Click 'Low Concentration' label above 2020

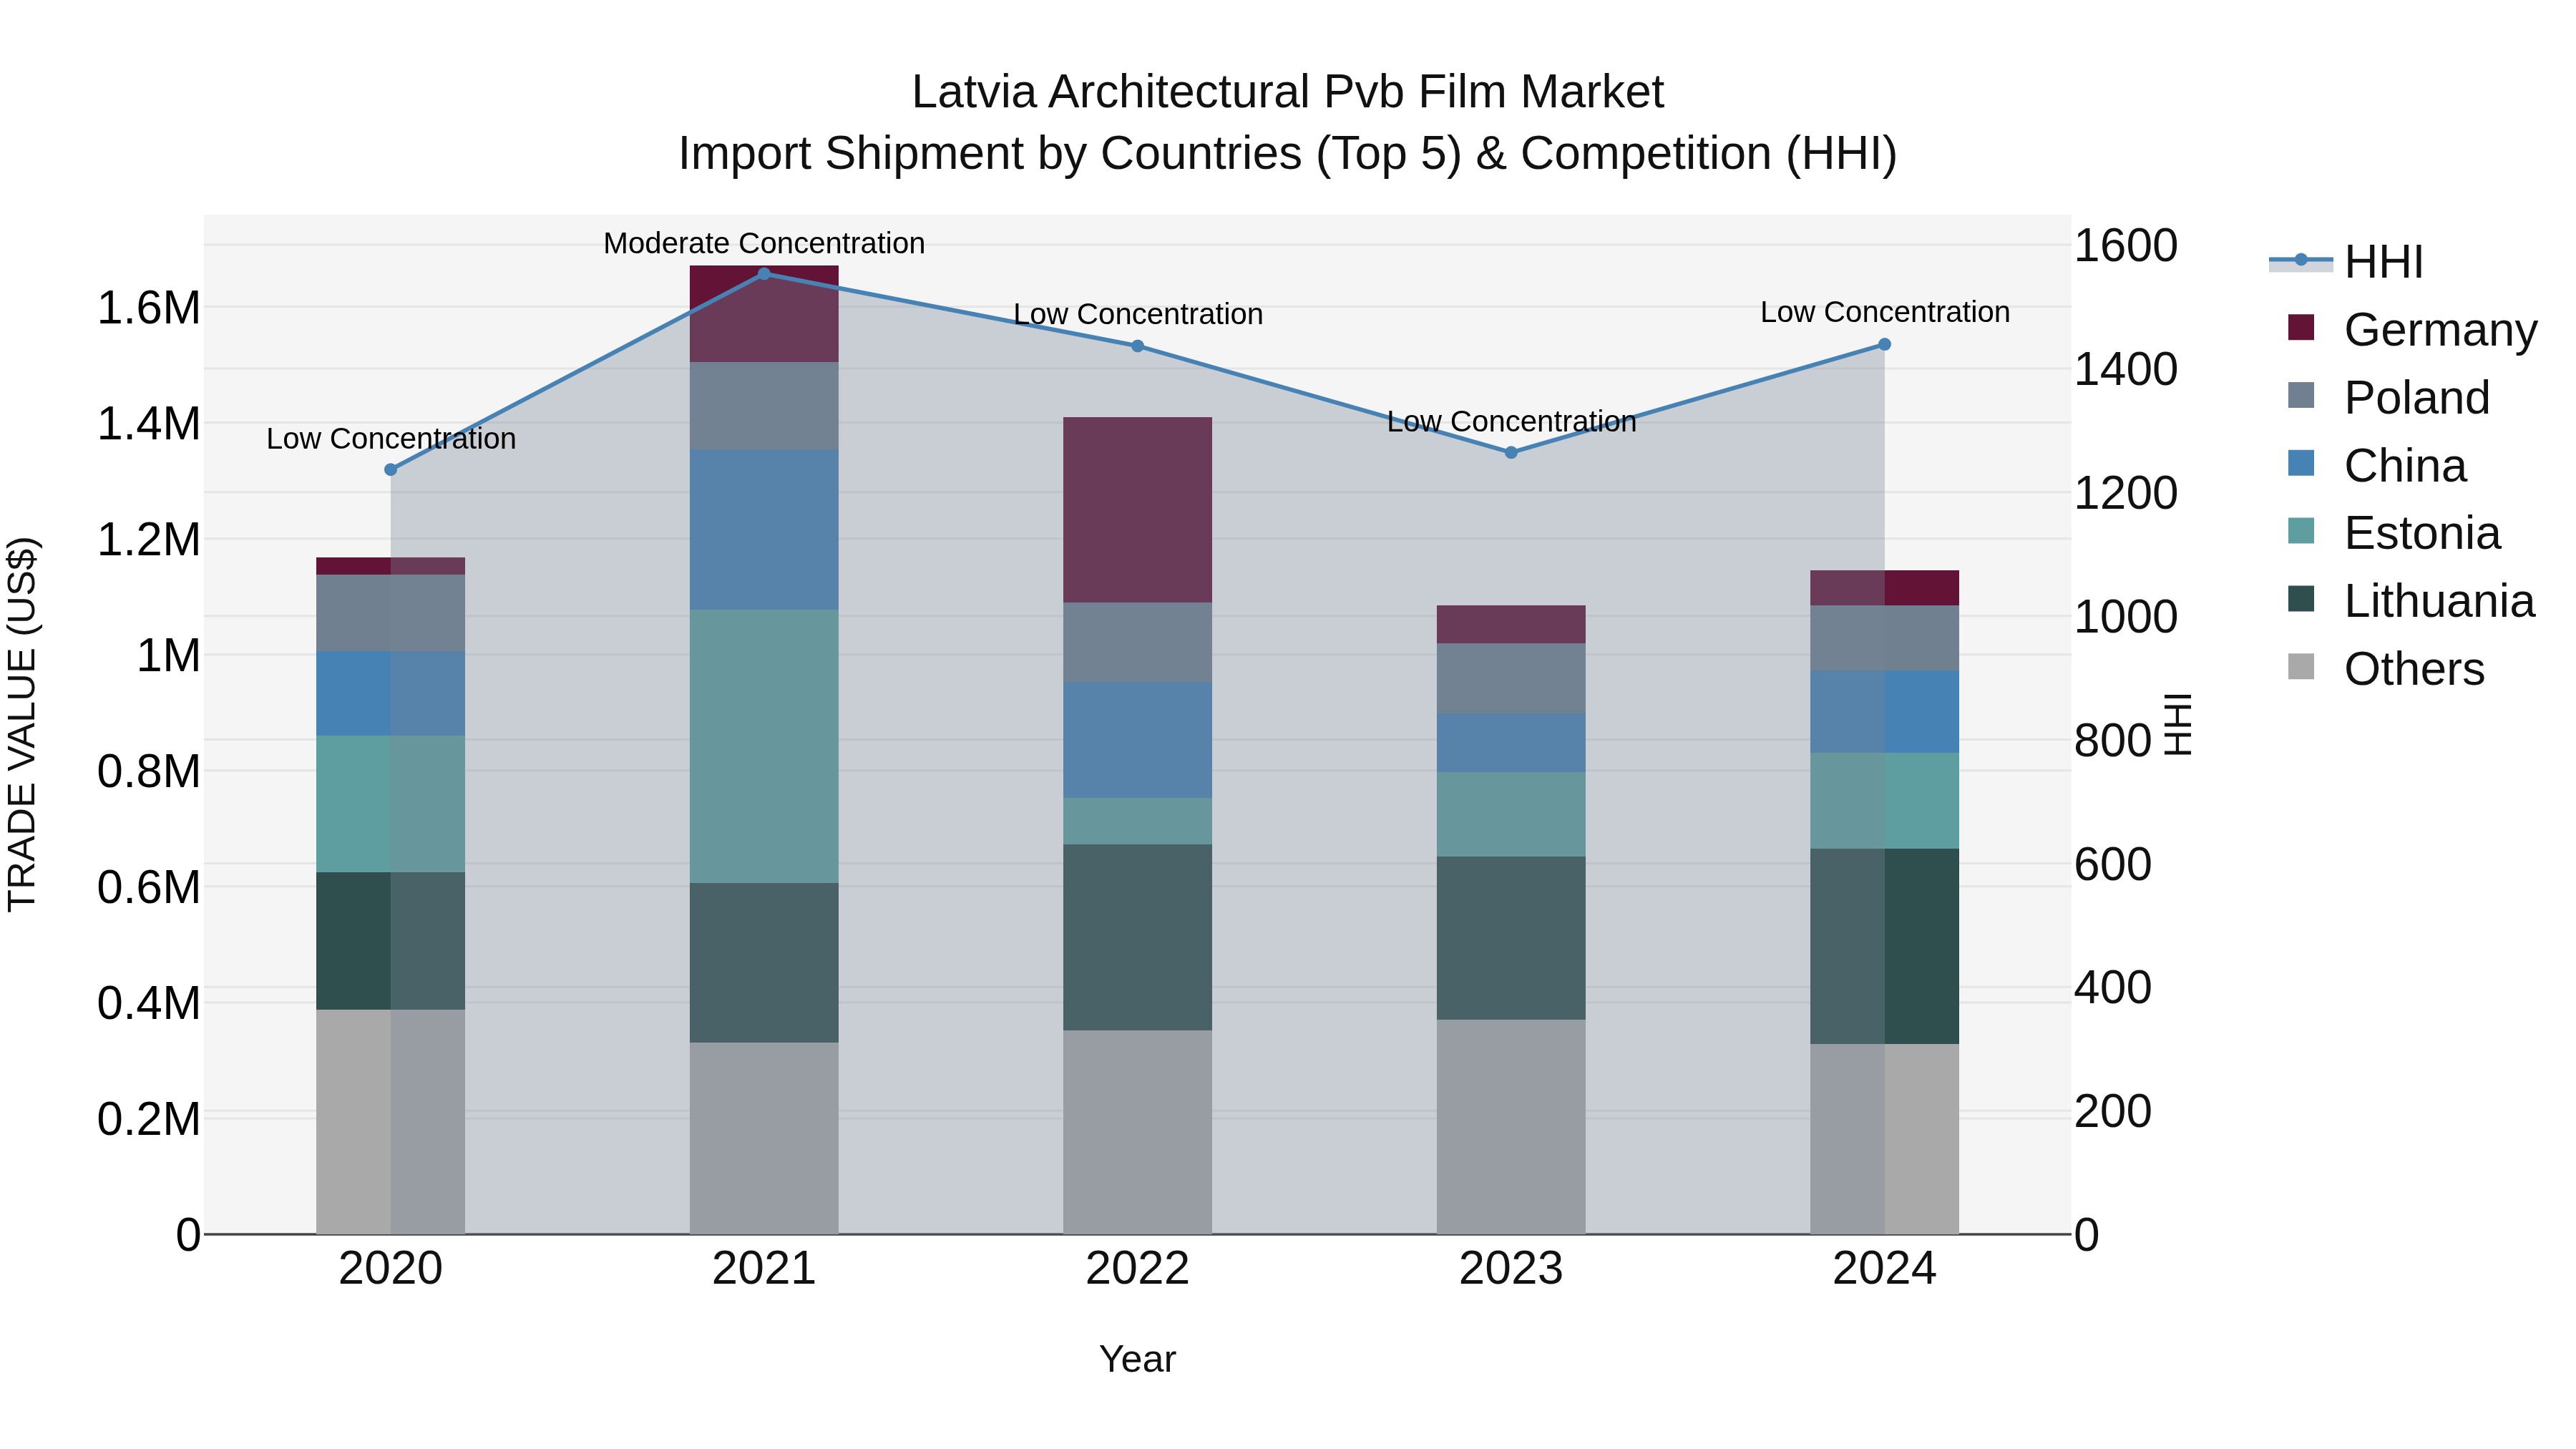point(391,438)
